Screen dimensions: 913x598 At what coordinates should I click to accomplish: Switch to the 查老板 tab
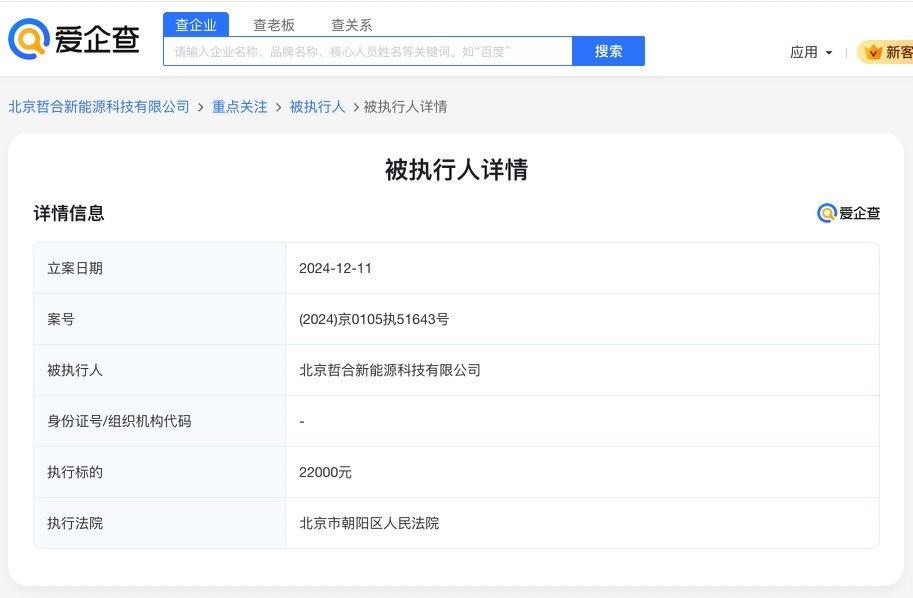[x=274, y=25]
